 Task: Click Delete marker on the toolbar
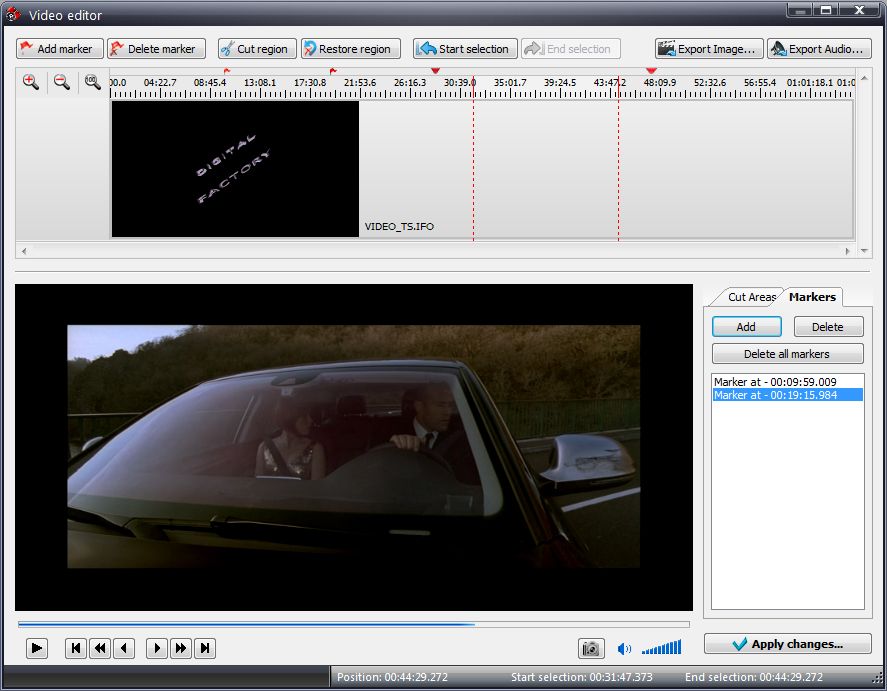tap(156, 48)
